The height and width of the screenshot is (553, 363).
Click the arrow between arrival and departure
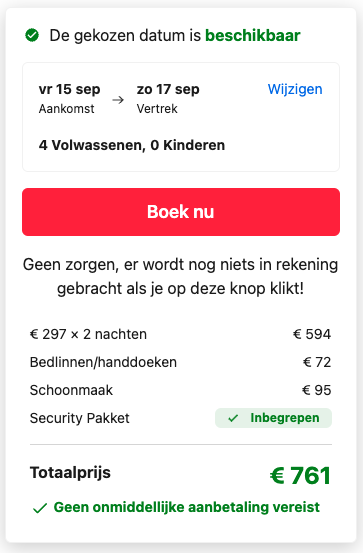118,100
